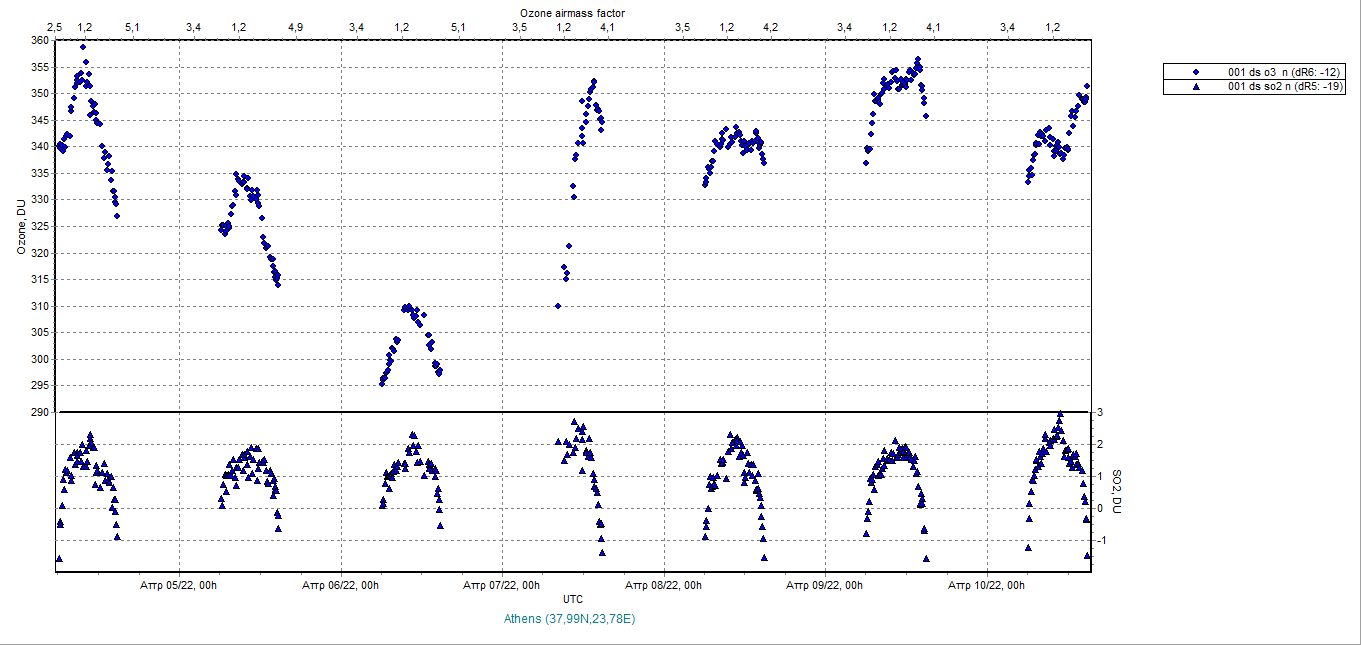Screen dimensions: 1361x645
Task: Click the triangle marker in the so2 legend entry
Action: [x=1196, y=87]
